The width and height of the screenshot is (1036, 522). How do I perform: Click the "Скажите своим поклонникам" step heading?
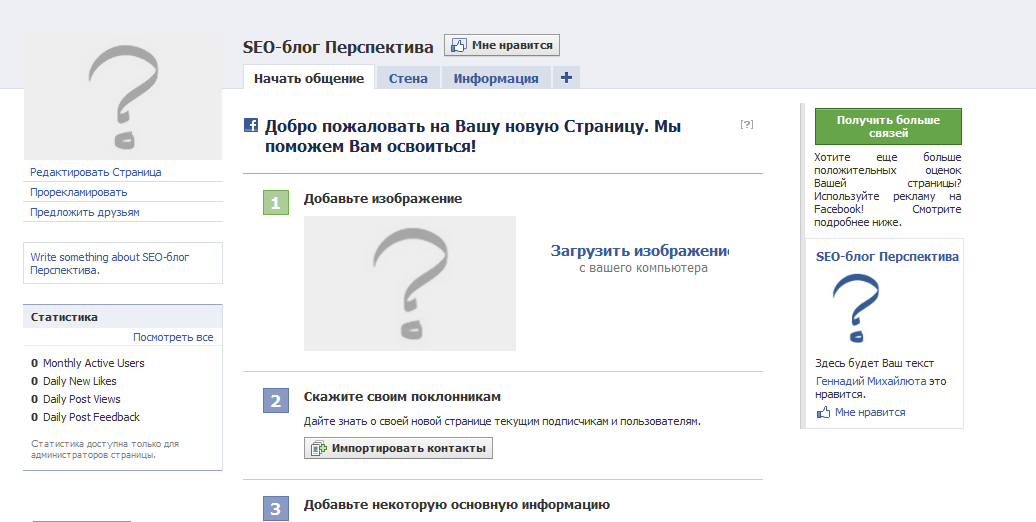402,396
